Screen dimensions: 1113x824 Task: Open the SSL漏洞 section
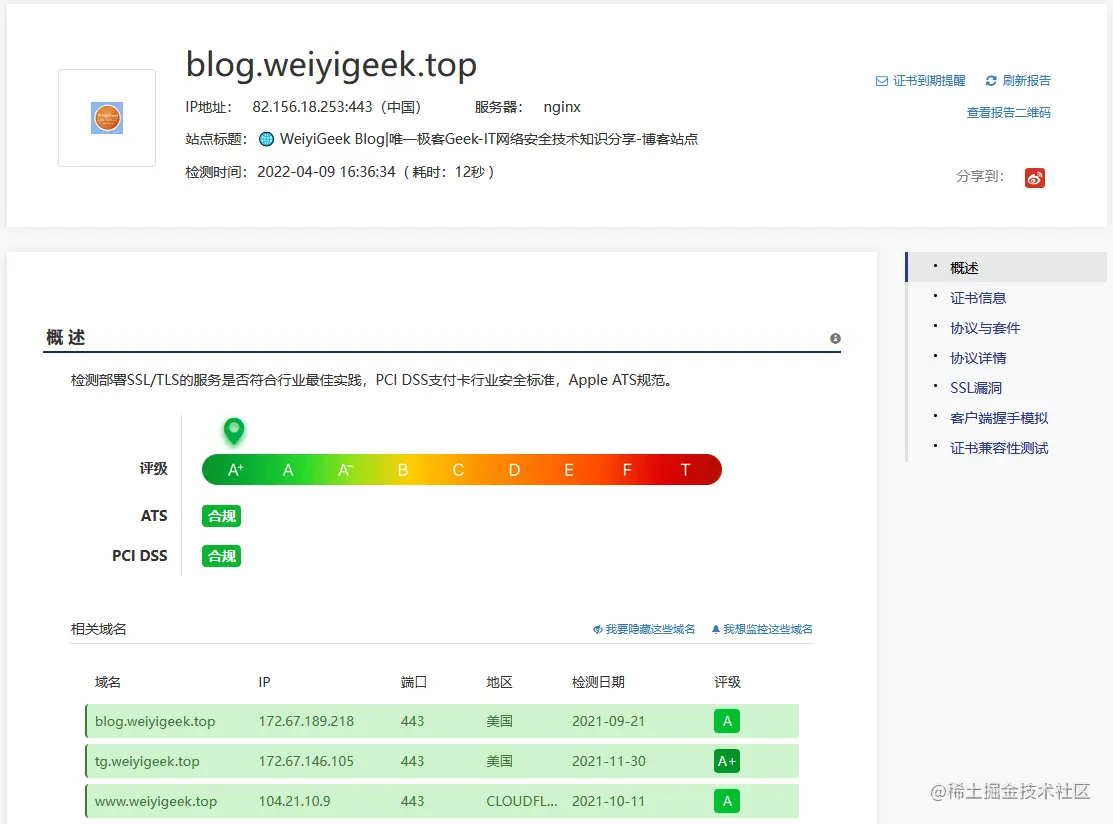pos(976,387)
